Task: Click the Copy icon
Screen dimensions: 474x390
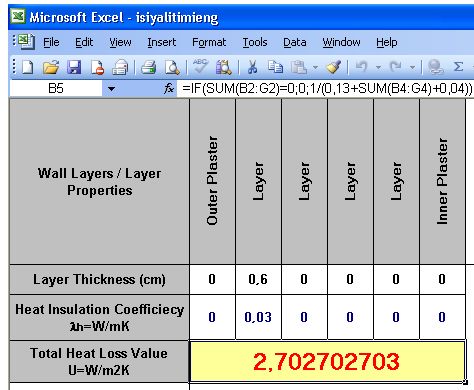Action: pos(275,67)
